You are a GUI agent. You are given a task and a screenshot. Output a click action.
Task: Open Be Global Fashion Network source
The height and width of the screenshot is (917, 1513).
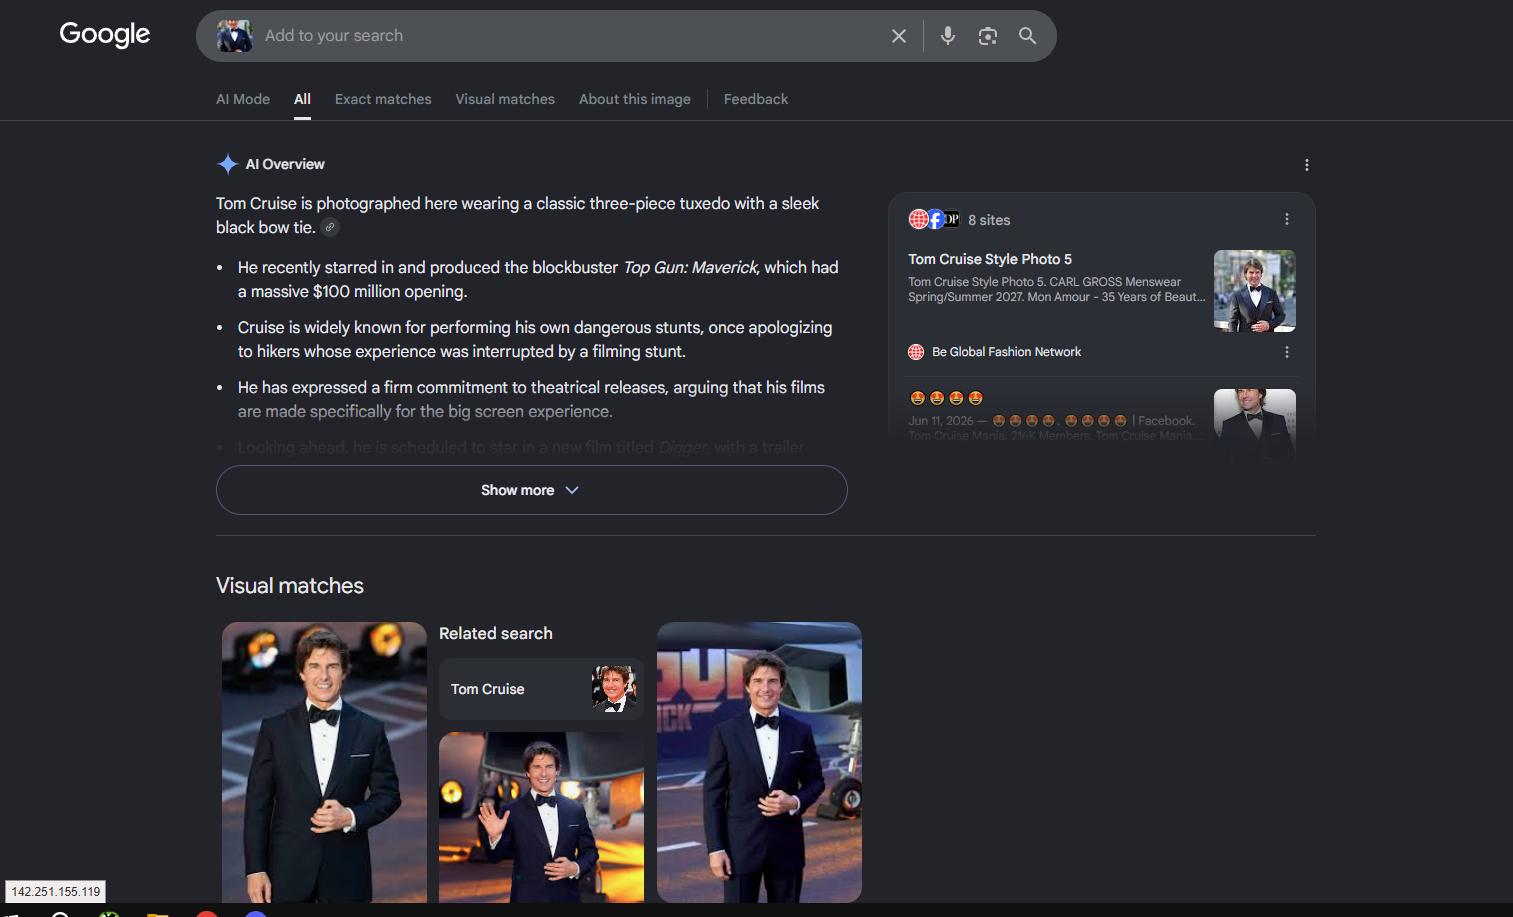point(1006,352)
